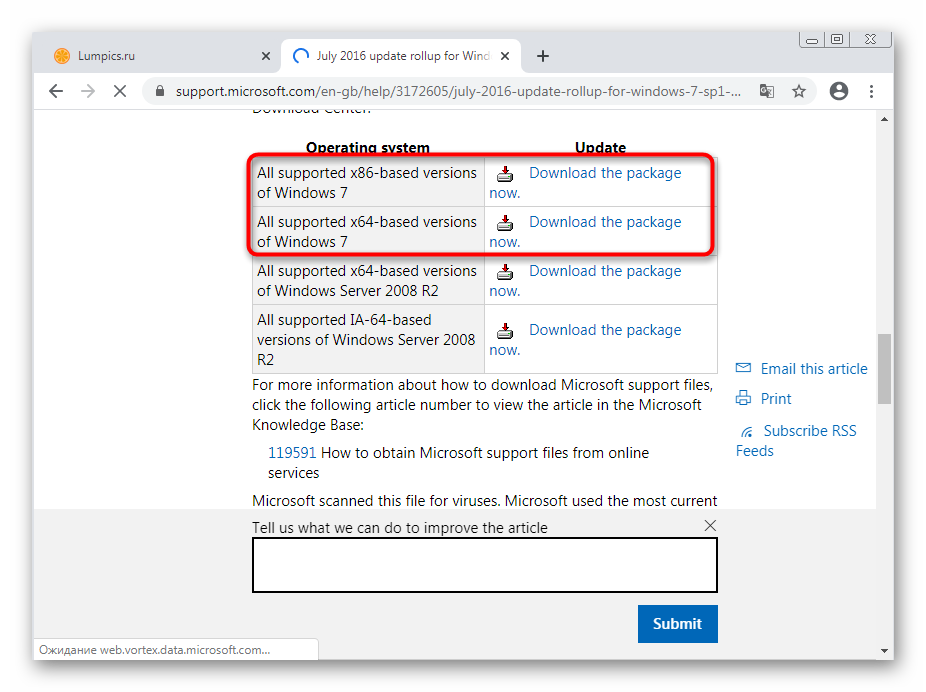The width and height of the screenshot is (926, 692).
Task: Select the July 2016 update rollup tab
Action: click(402, 56)
